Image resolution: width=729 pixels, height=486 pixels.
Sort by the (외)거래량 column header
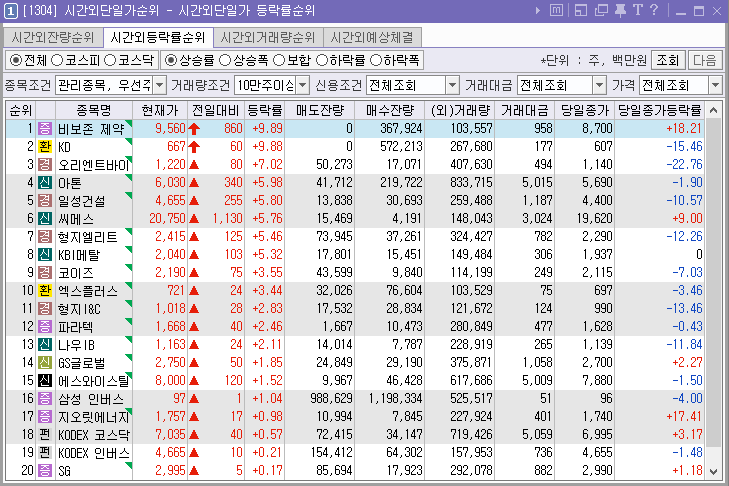coord(460,110)
